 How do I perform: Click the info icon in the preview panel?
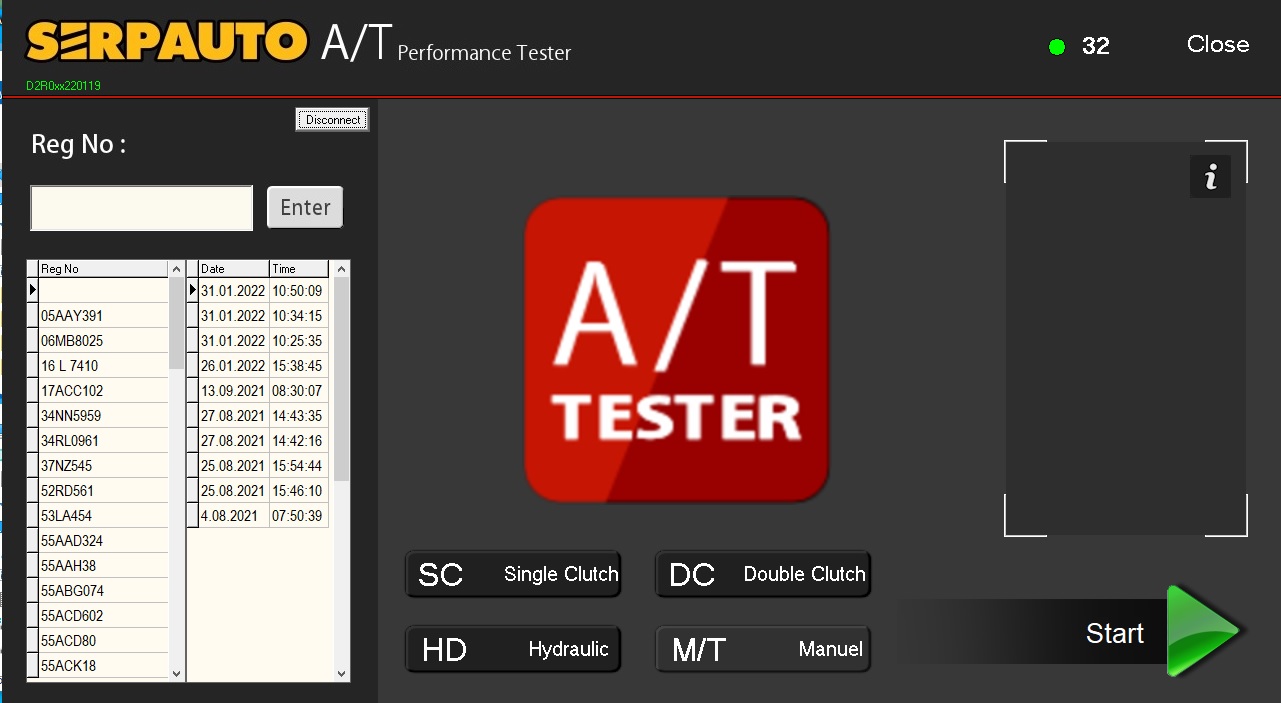1210,178
